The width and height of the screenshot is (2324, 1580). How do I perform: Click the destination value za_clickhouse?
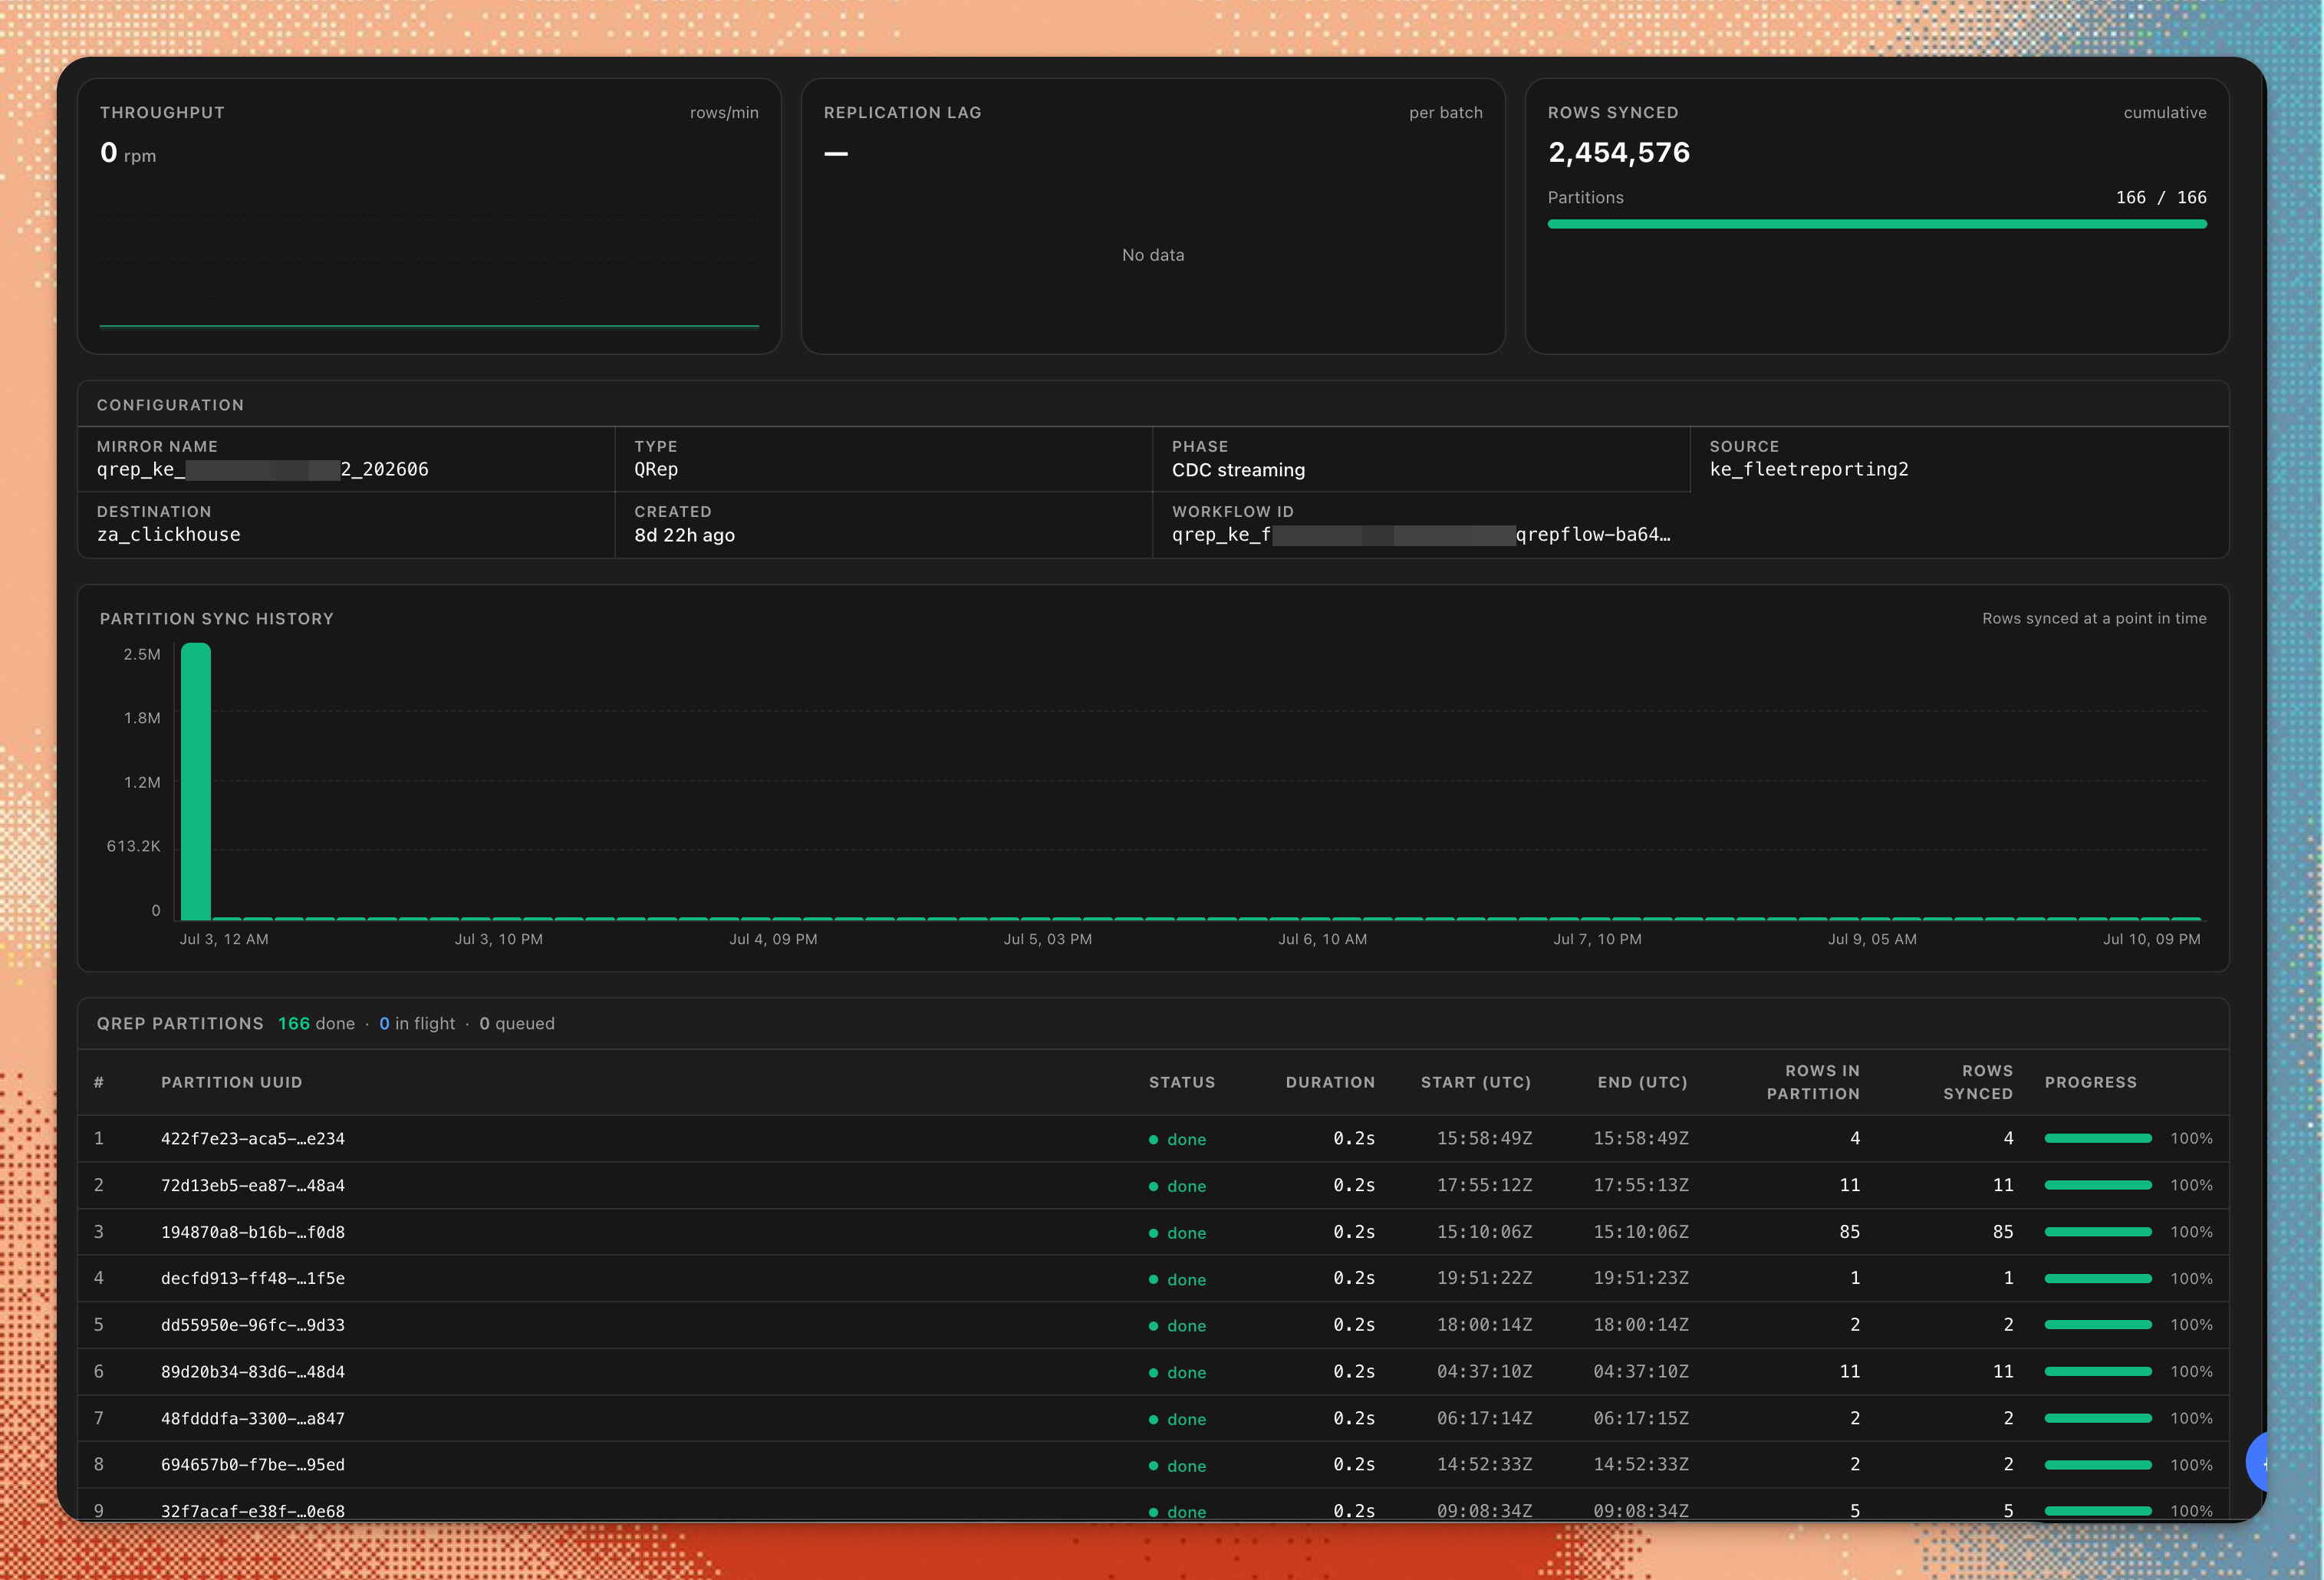click(x=168, y=534)
